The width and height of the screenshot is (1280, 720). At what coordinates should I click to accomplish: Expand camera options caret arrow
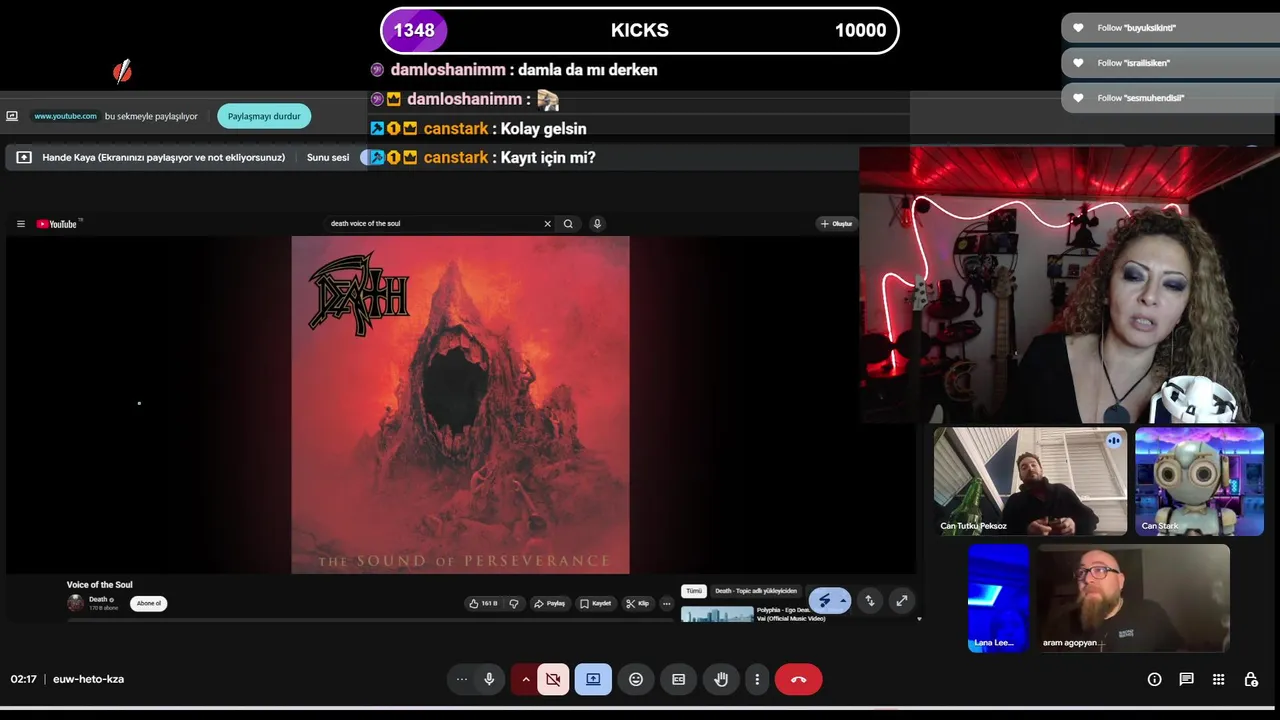click(x=525, y=679)
